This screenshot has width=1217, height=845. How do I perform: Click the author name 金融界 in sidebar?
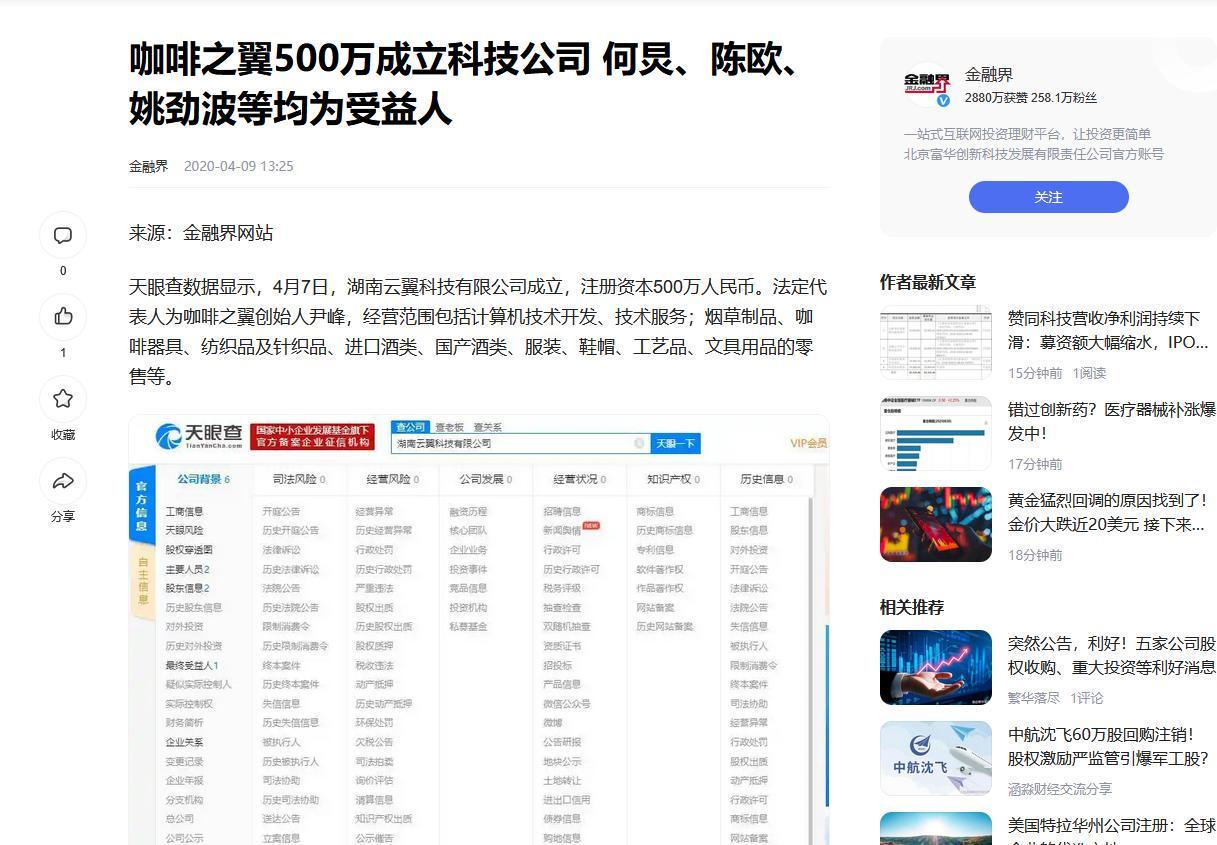988,75
